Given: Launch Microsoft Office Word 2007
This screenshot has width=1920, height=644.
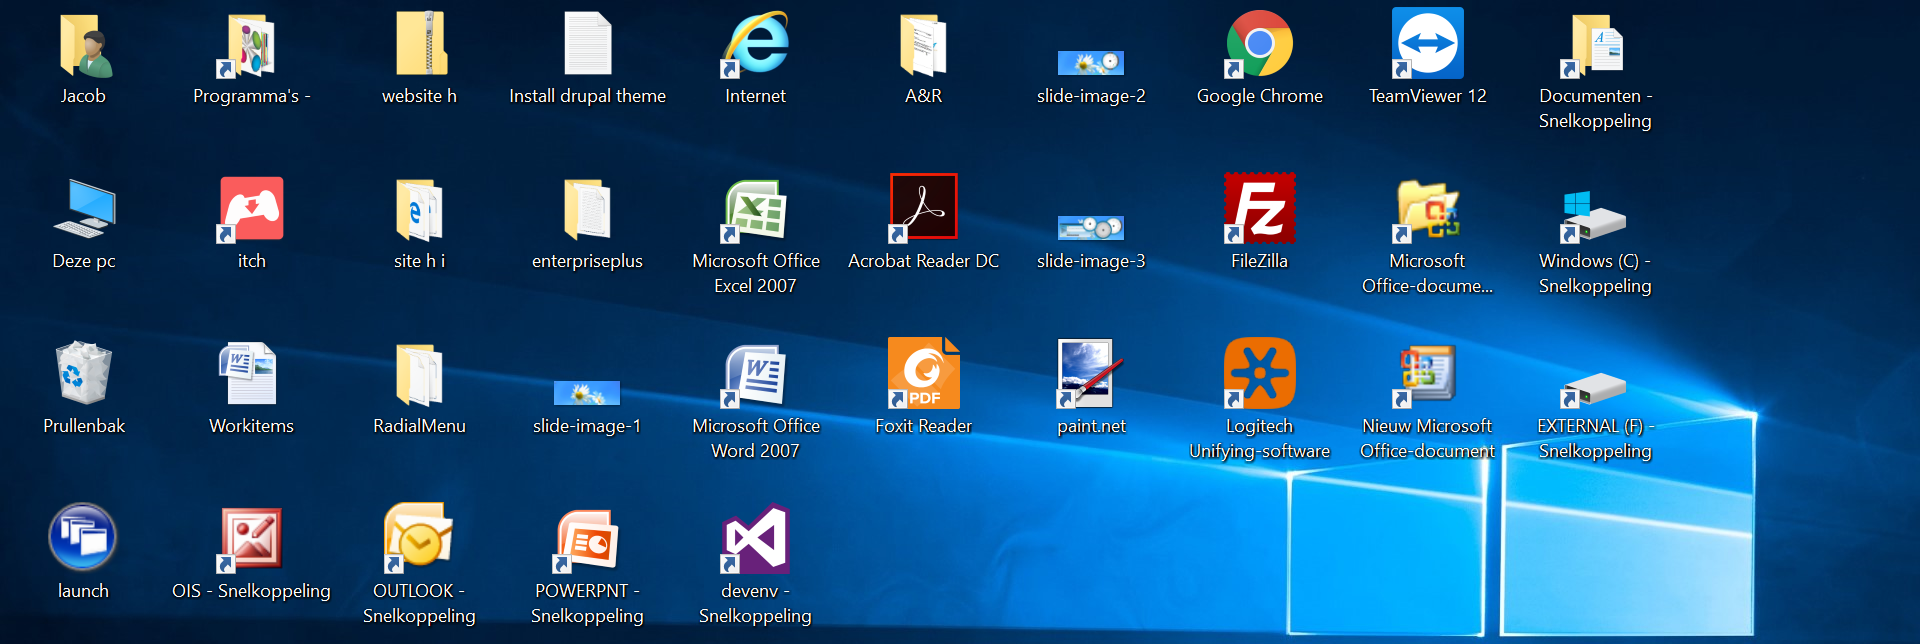Looking at the screenshot, I should [756, 376].
